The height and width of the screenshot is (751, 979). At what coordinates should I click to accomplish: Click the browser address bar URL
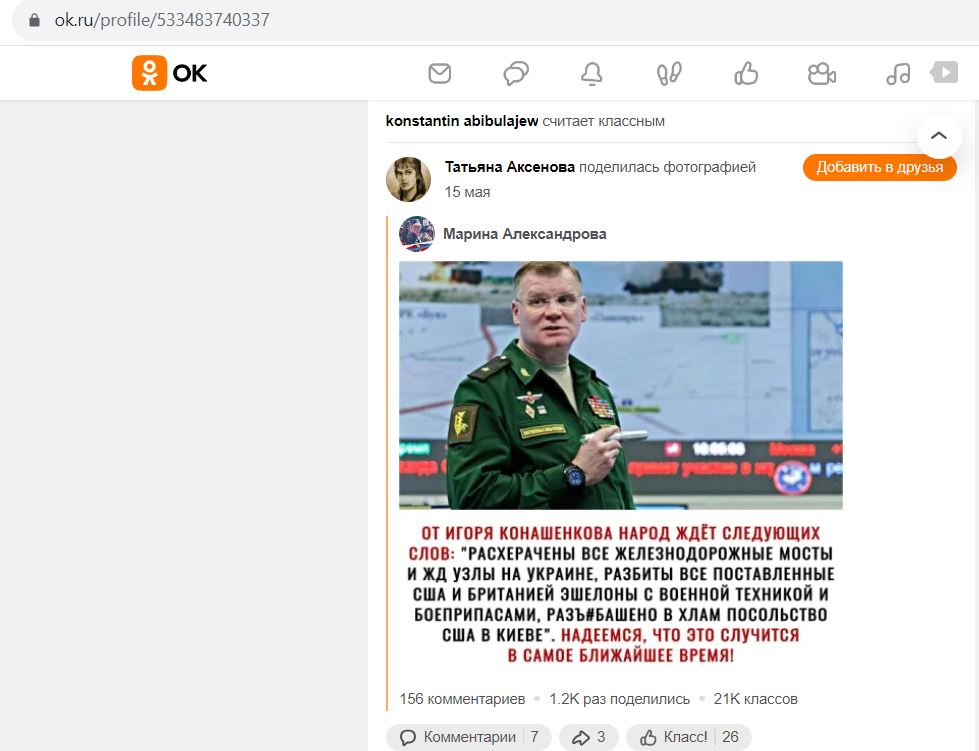point(162,20)
